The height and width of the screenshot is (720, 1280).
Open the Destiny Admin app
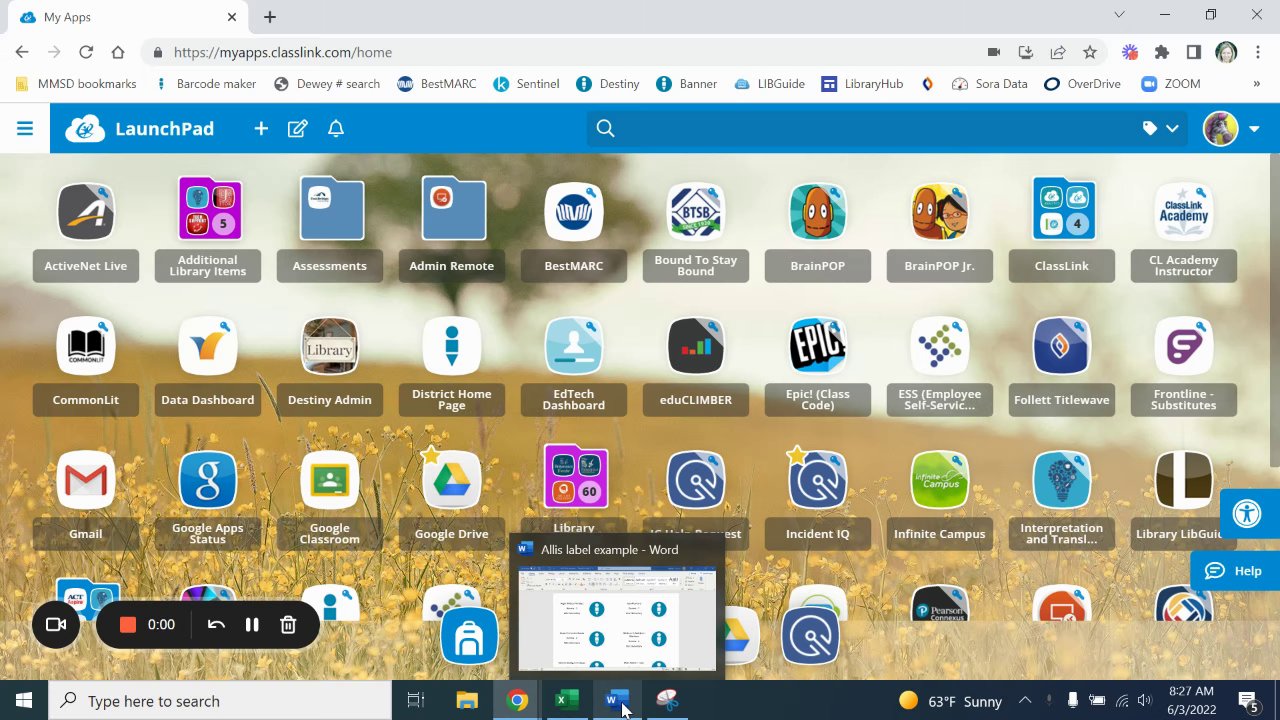(330, 346)
